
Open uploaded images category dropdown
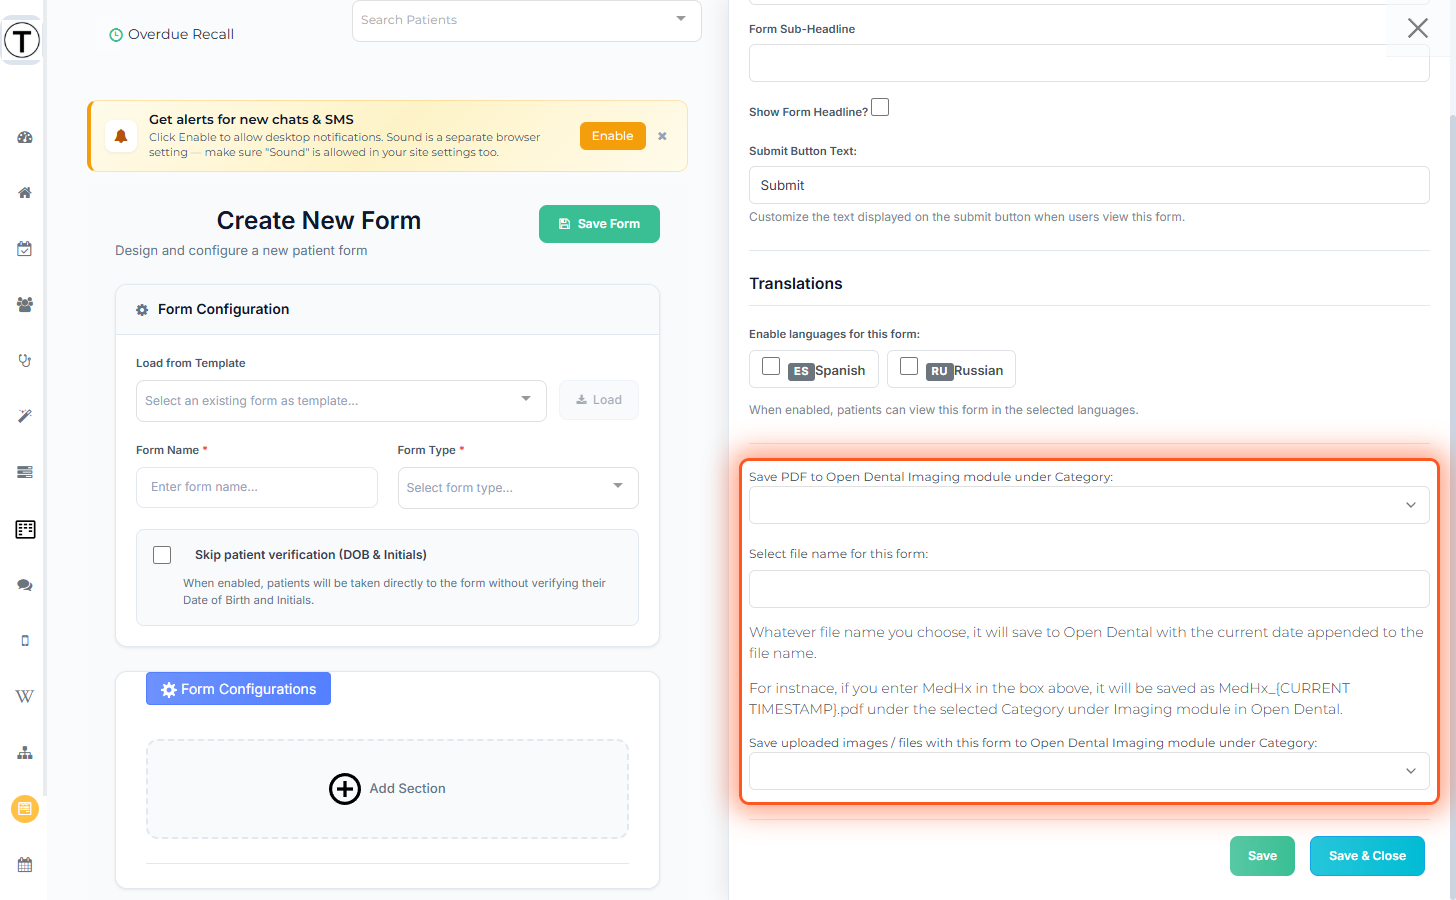(1089, 771)
